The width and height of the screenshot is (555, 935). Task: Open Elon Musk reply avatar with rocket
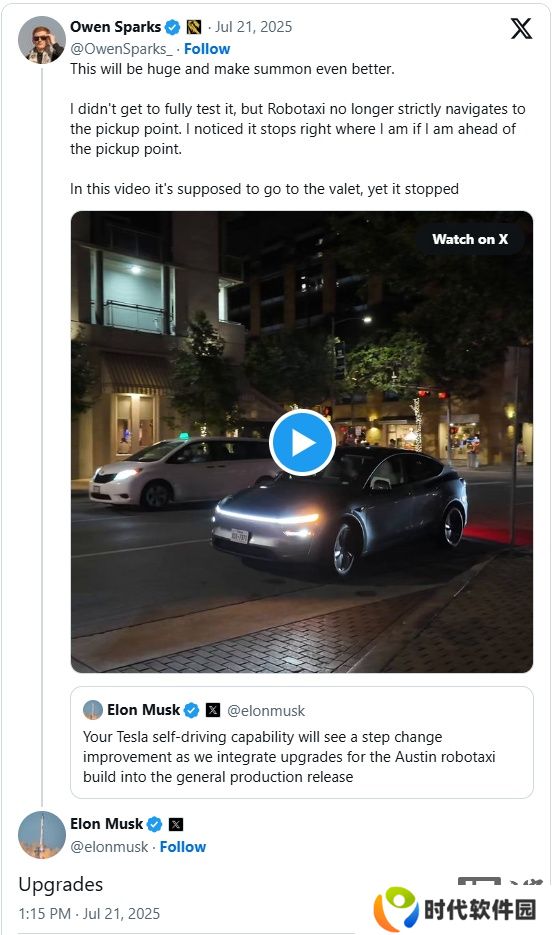pos(42,835)
